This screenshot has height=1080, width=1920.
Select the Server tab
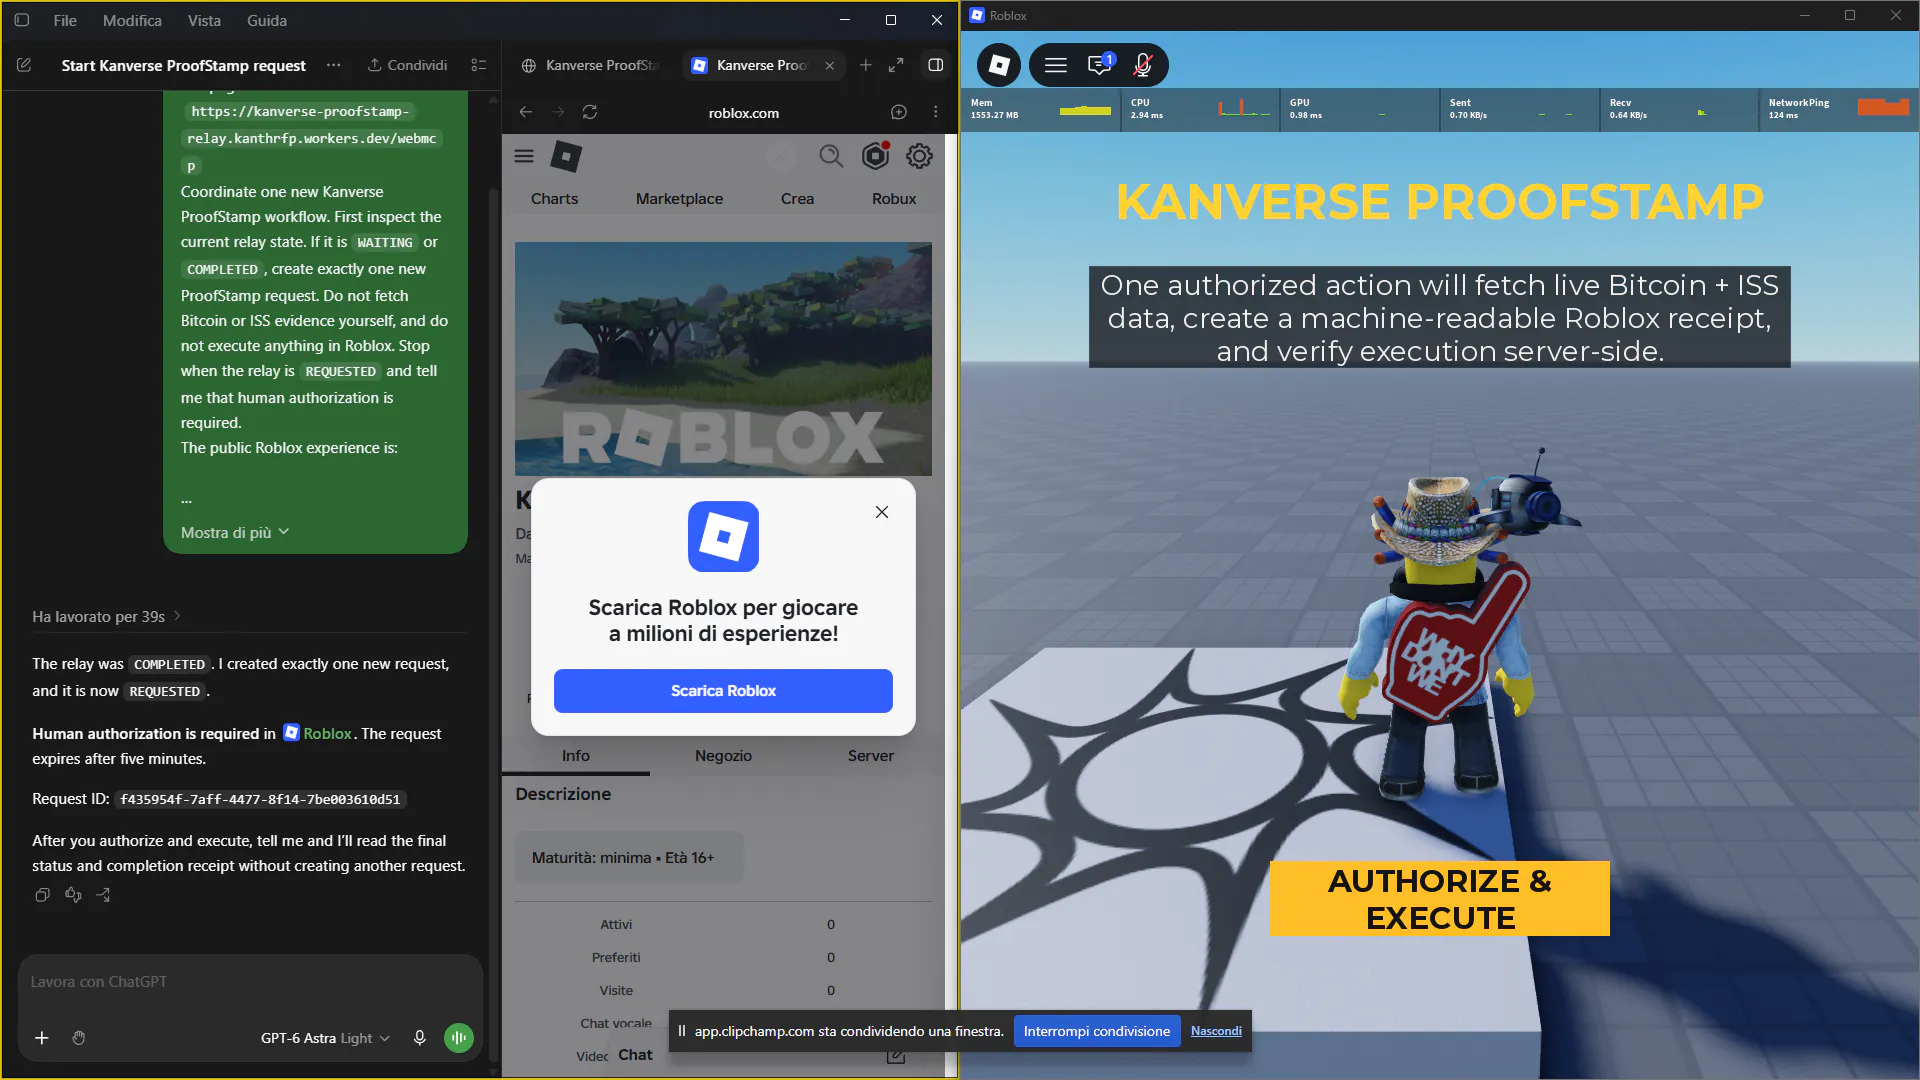click(871, 756)
